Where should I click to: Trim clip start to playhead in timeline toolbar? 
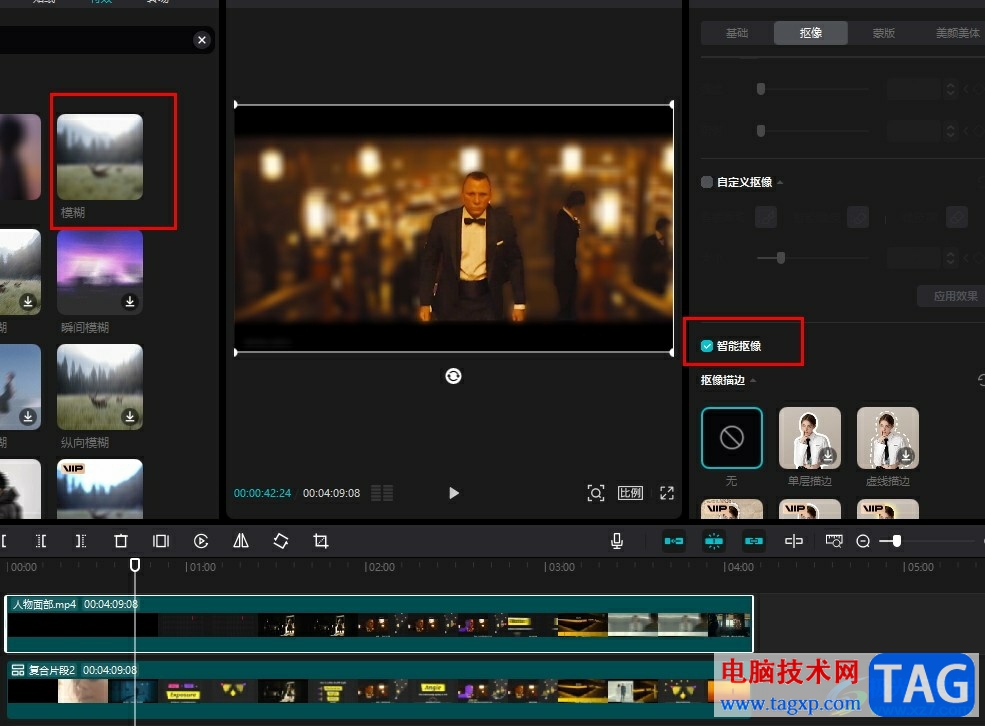pyautogui.click(x=41, y=541)
